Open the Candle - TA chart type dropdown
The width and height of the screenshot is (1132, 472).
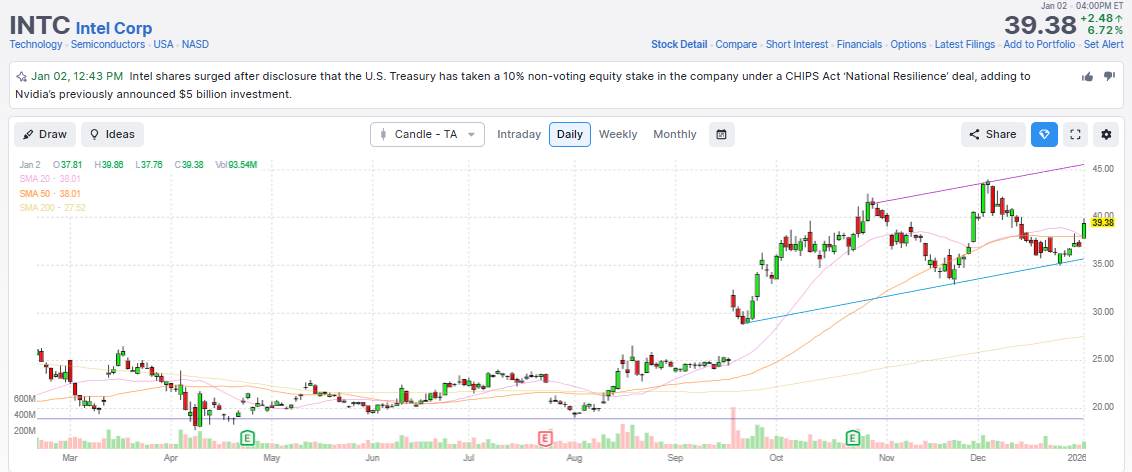[427, 134]
